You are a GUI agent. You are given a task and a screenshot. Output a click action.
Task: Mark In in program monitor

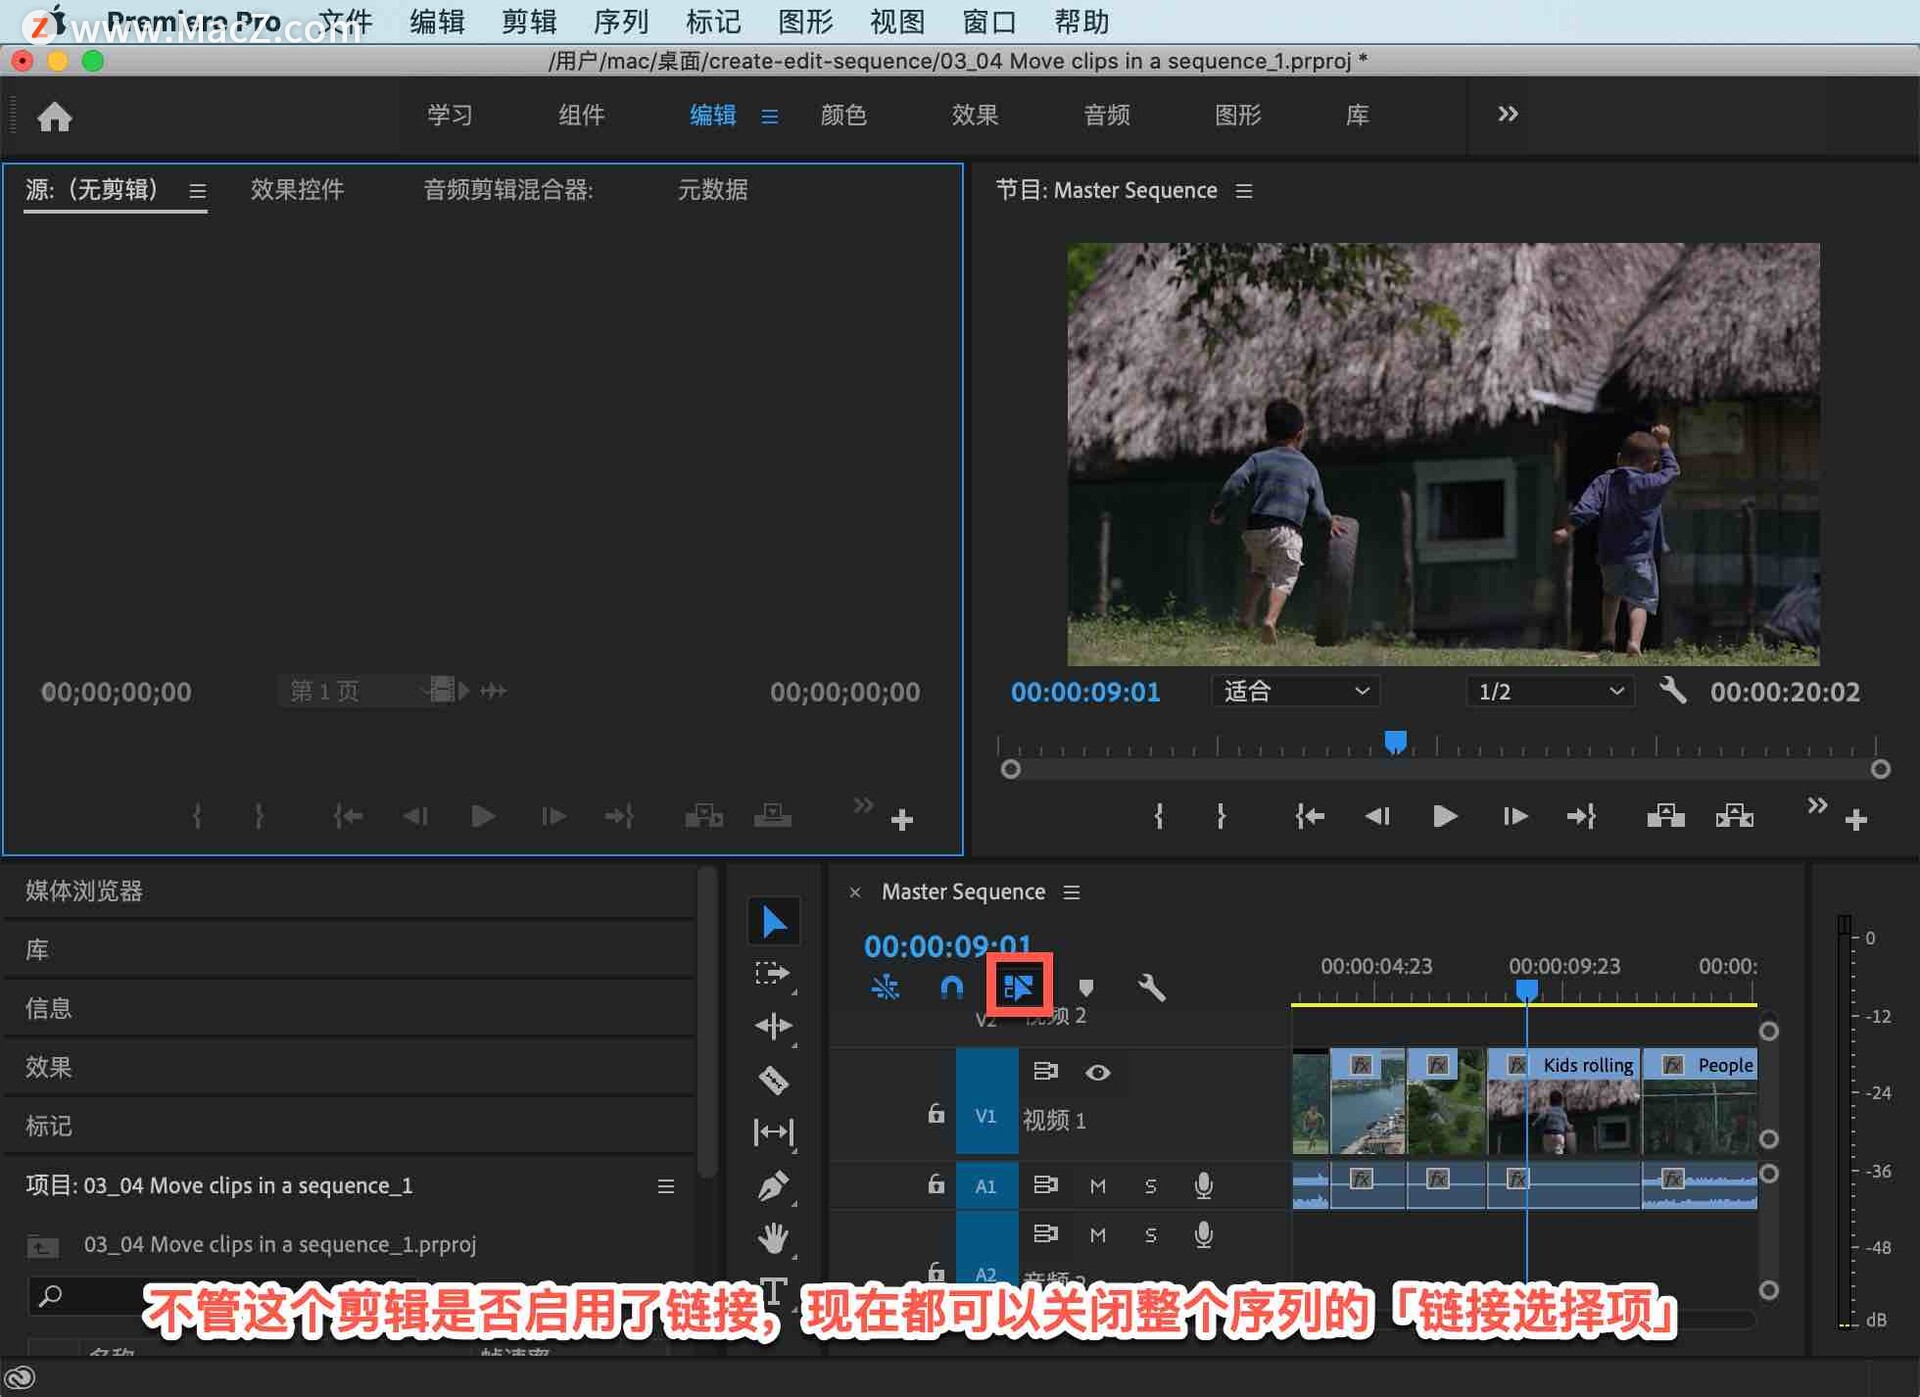[x=1158, y=817]
